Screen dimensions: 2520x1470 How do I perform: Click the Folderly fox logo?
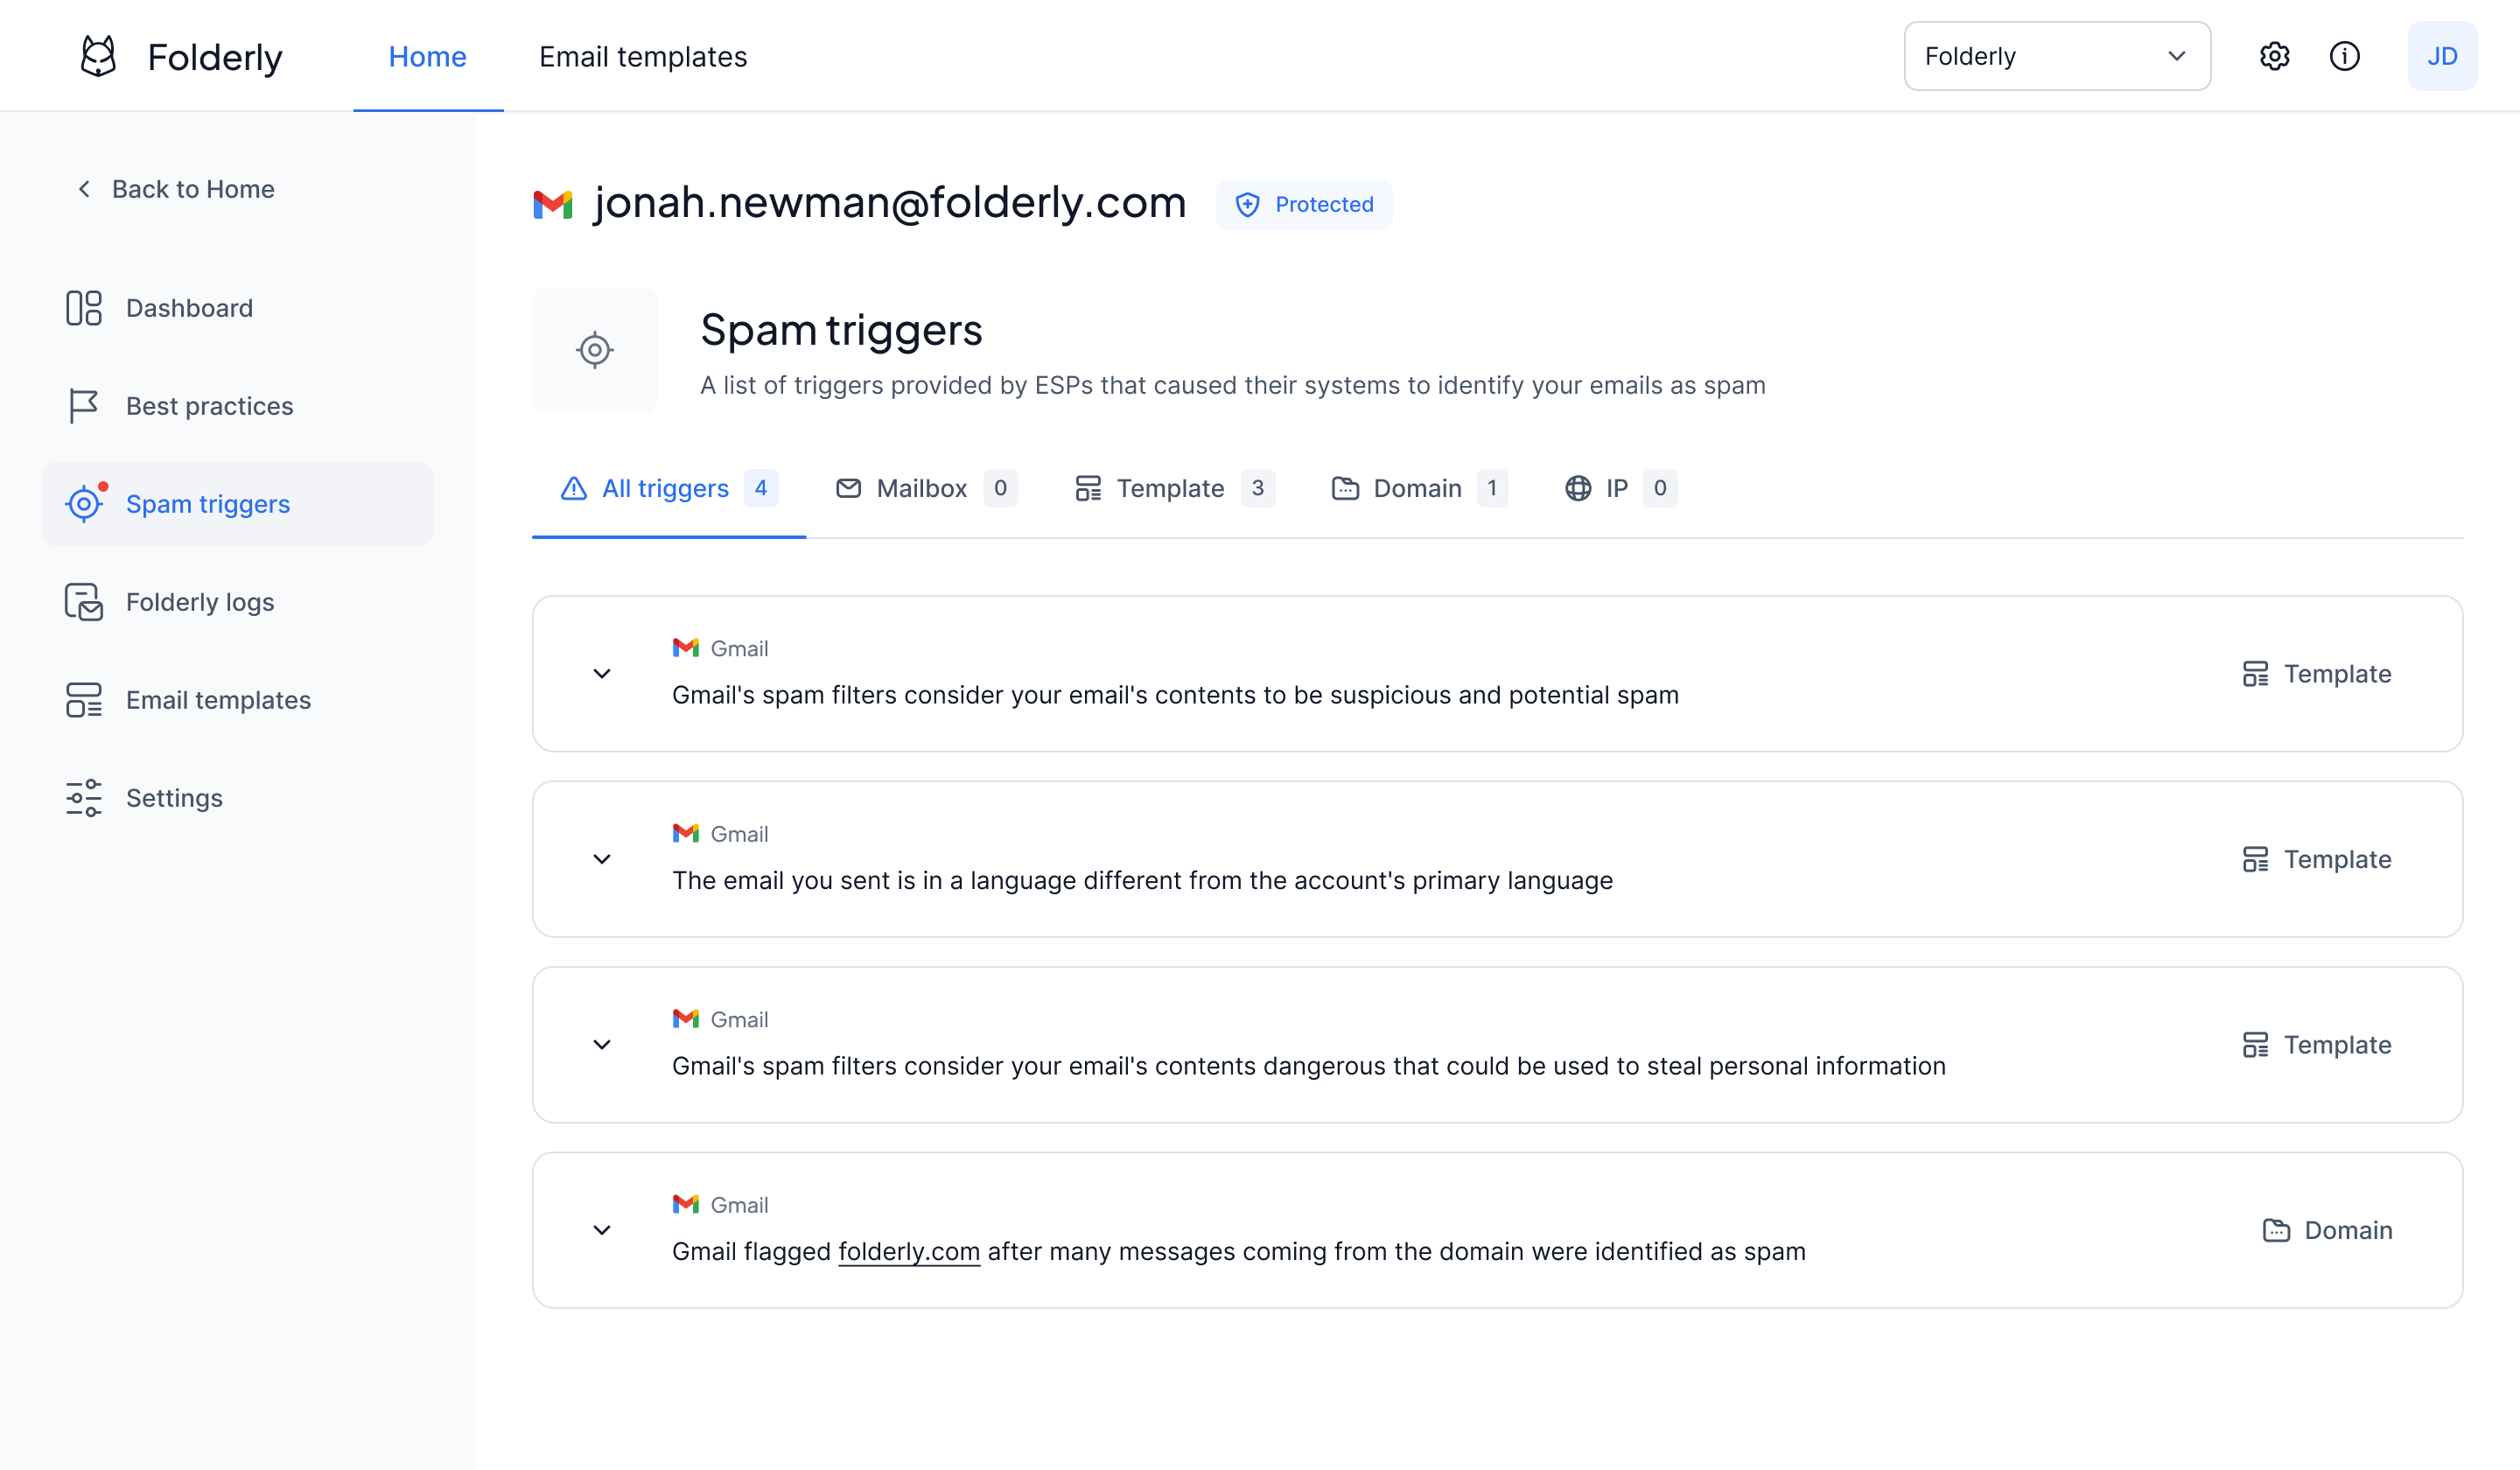pos(97,55)
